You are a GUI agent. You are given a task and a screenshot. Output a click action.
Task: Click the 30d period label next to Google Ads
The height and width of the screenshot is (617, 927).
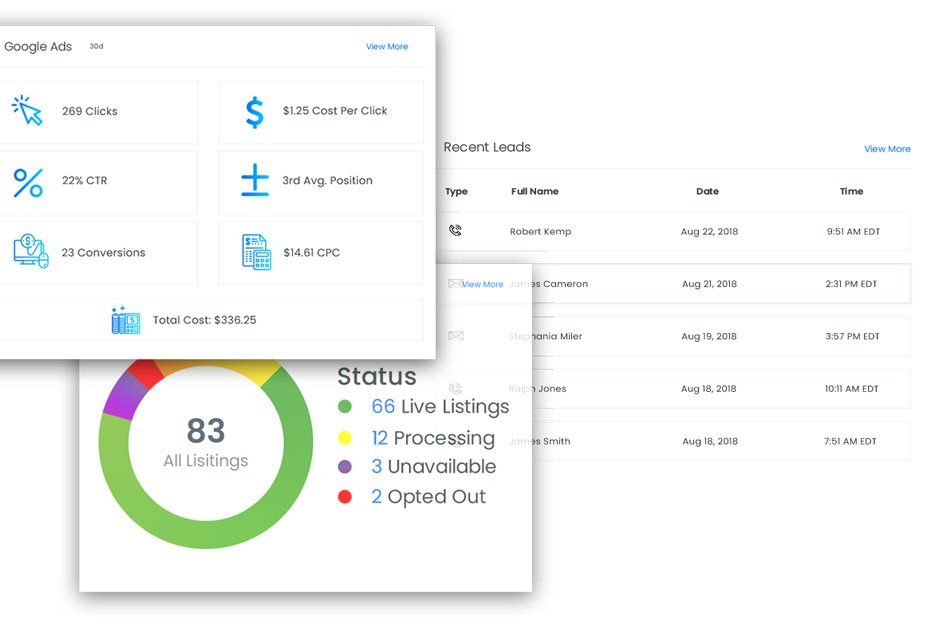click(x=96, y=46)
